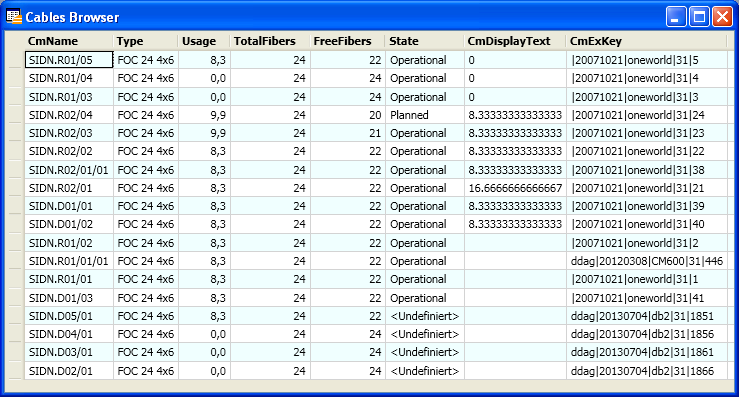Viewport: 739px width, 397px height.
Task: Select cable name cell SIDN.R01/04
Action: 69,78
